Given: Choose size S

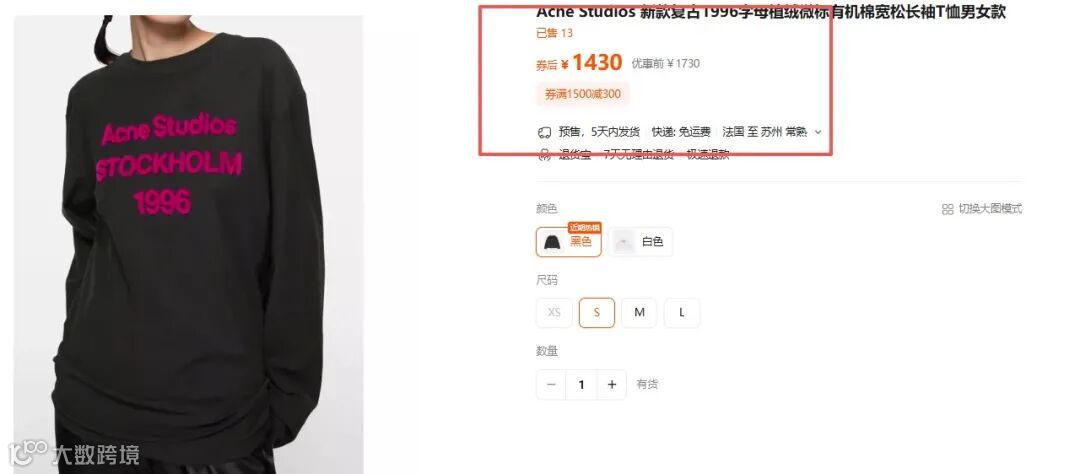Looking at the screenshot, I should pyautogui.click(x=596, y=313).
